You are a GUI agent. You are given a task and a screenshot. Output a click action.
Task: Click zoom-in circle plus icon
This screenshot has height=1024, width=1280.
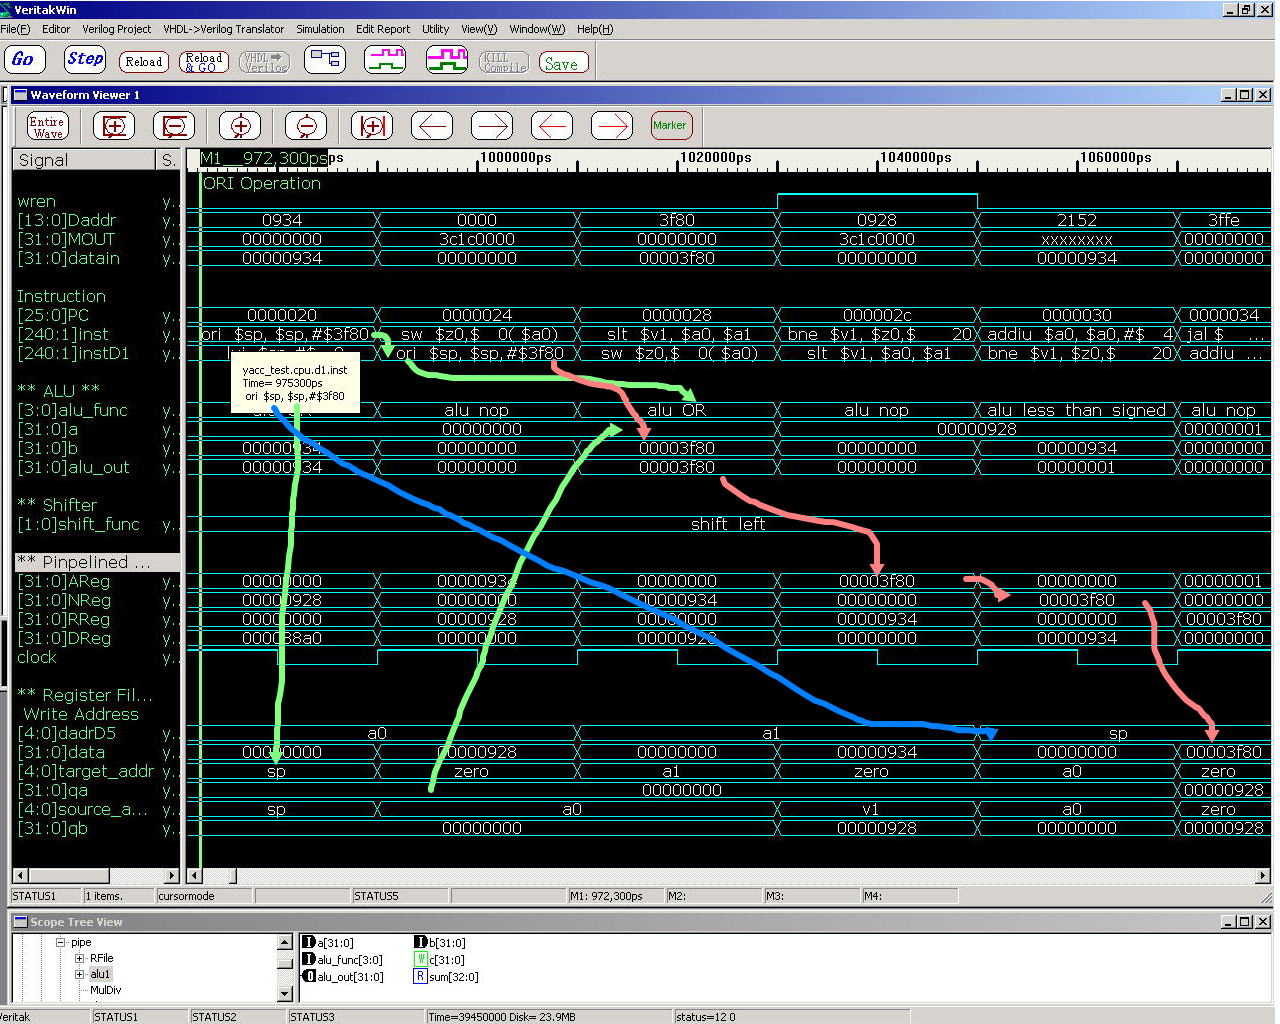pos(240,127)
